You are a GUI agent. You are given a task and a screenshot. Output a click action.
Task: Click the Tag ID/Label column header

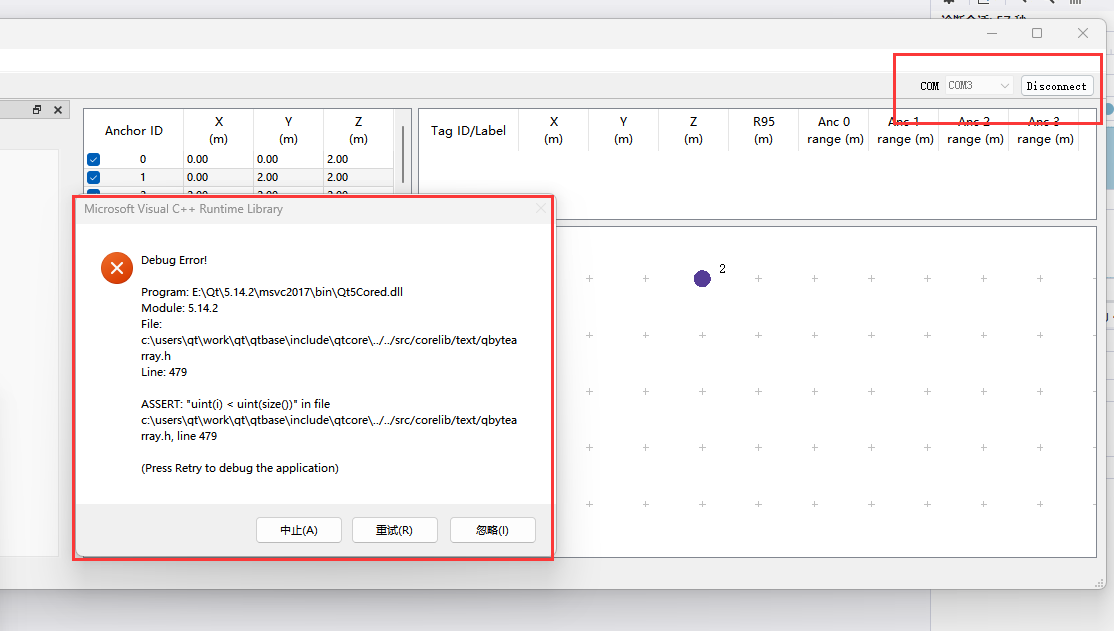click(x=468, y=131)
